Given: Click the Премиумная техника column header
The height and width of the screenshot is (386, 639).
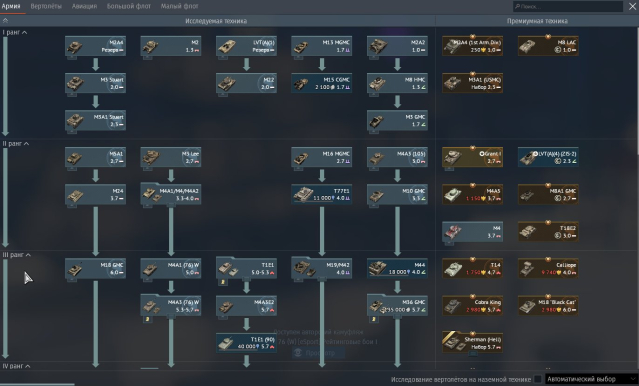Looking at the screenshot, I should click(537, 21).
